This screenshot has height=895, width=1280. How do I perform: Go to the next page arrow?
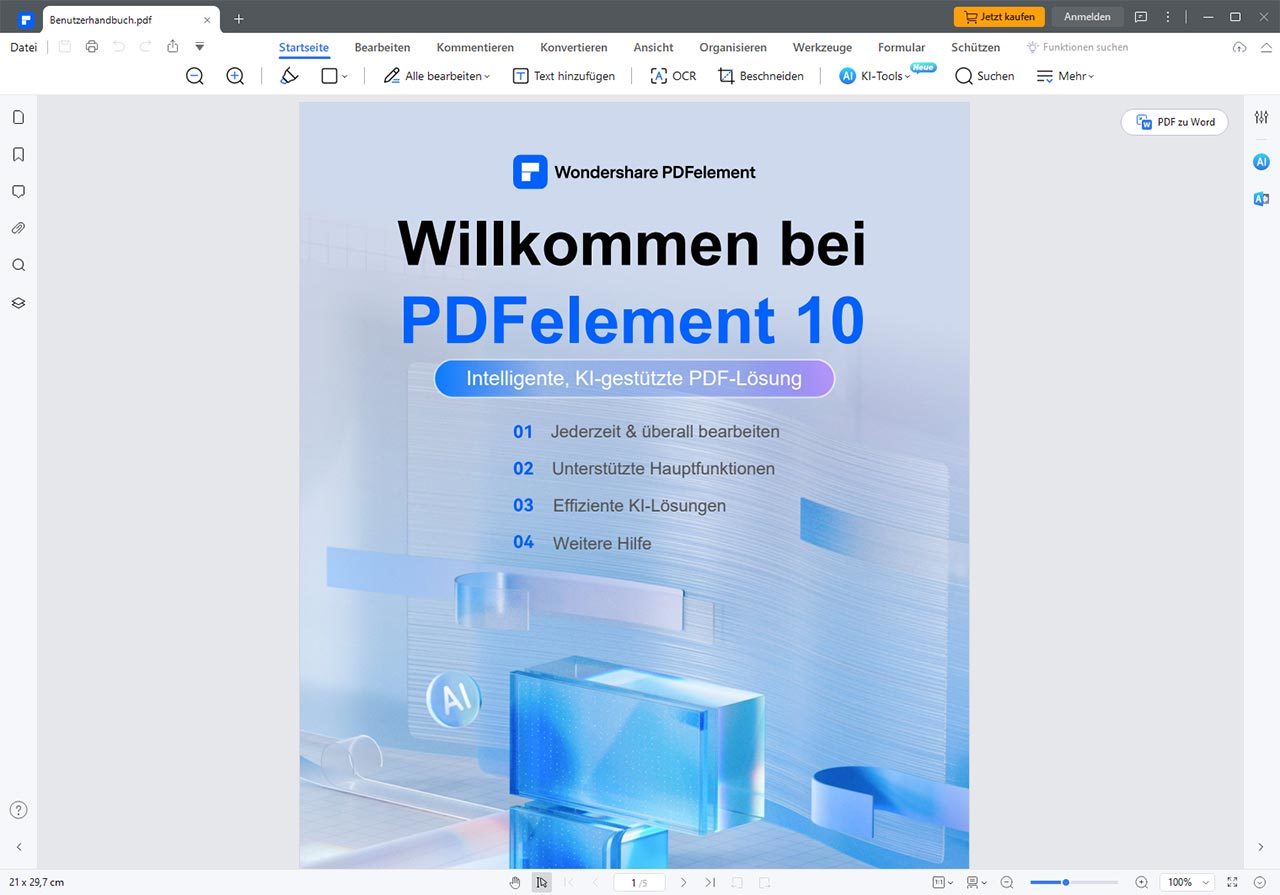point(683,882)
